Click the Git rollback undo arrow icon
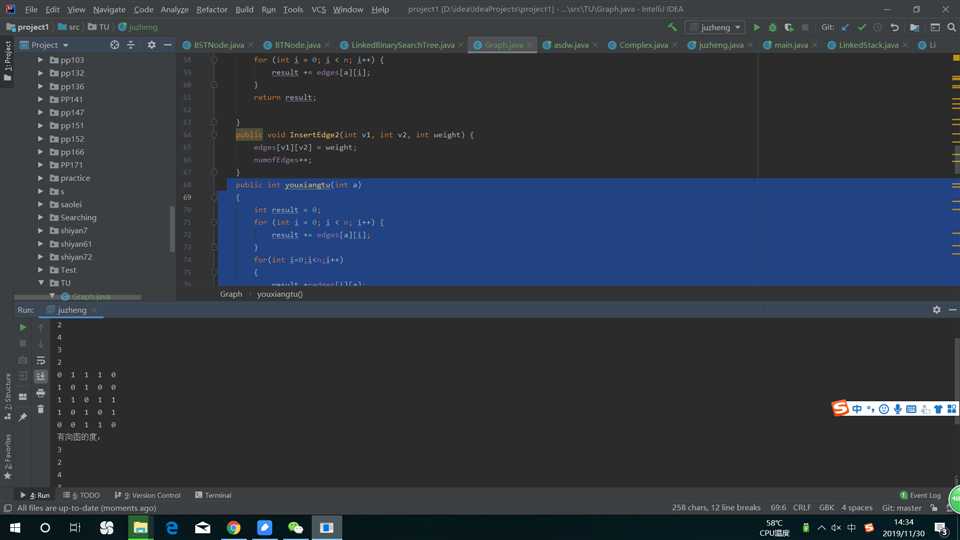960x540 pixels. [x=894, y=27]
